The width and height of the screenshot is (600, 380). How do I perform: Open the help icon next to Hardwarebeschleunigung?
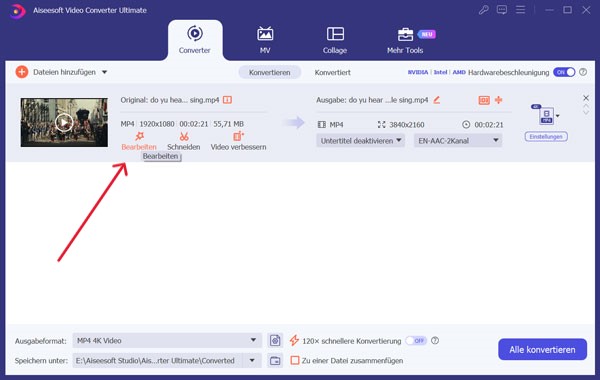583,72
